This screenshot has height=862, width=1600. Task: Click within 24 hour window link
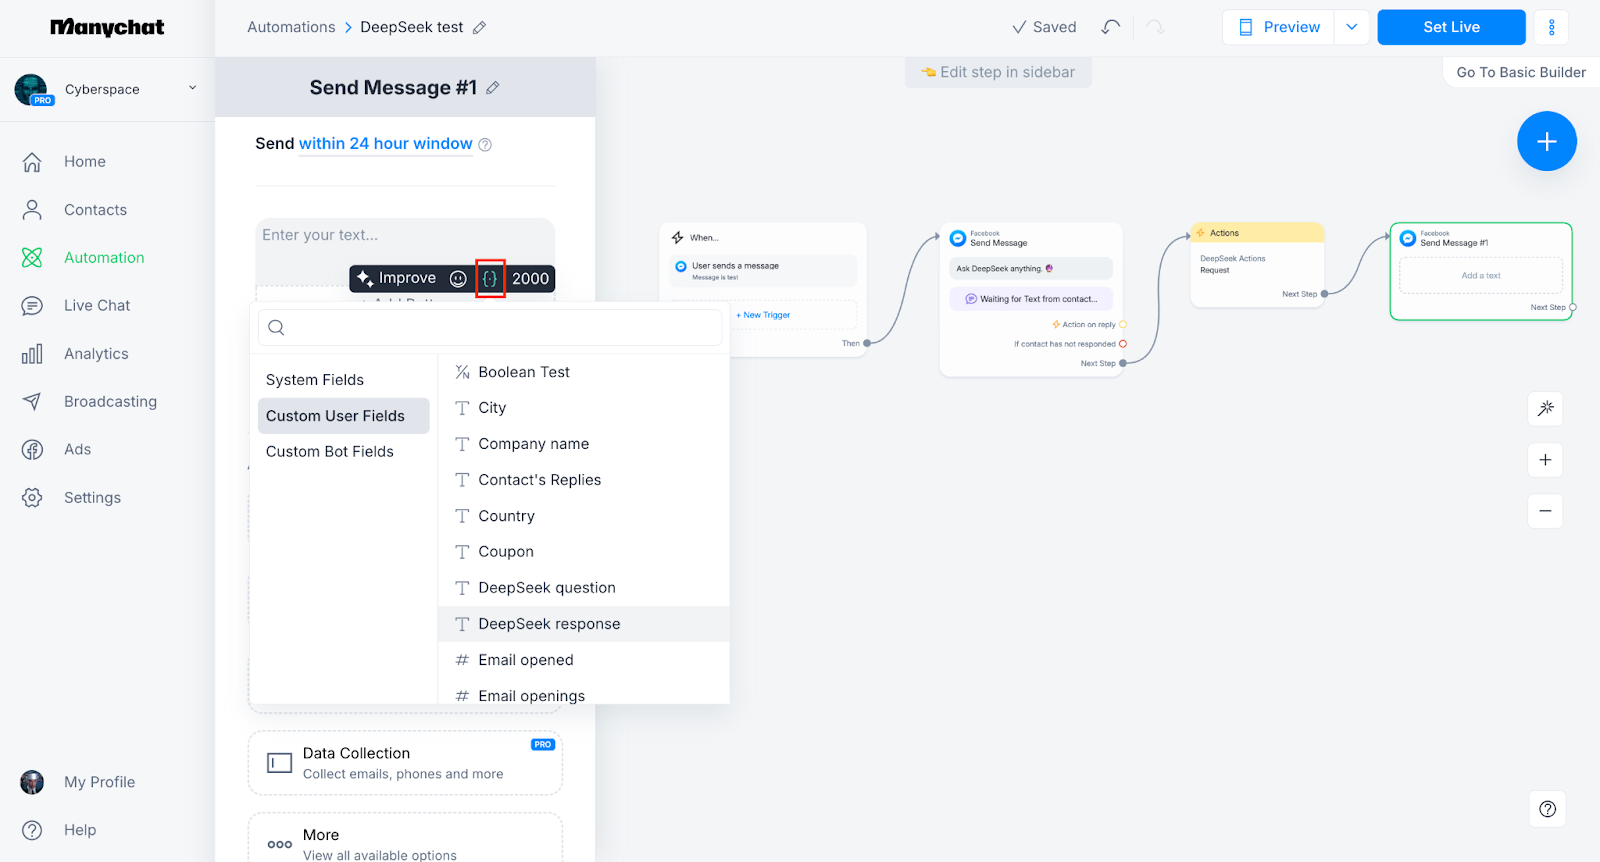pos(385,144)
